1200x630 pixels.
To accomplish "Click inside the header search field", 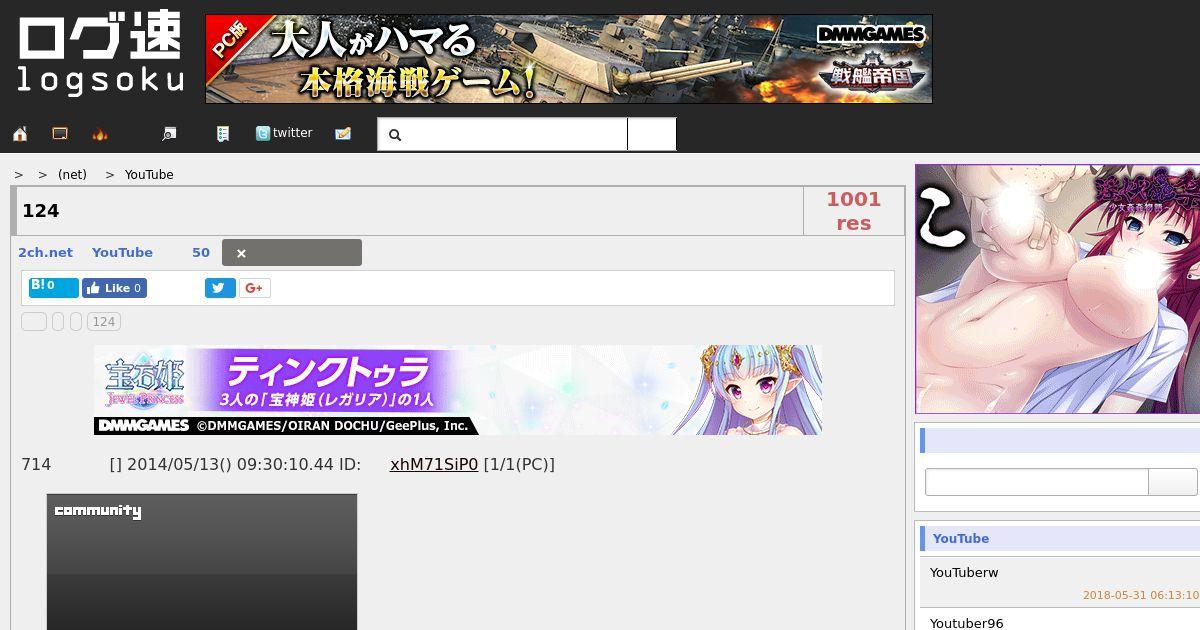I will click(x=502, y=134).
